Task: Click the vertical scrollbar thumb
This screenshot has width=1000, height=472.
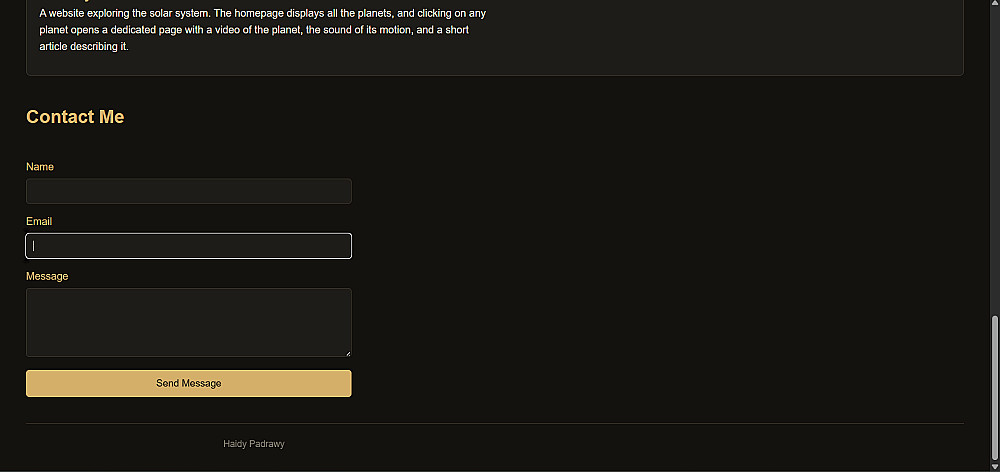Action: pyautogui.click(x=994, y=388)
